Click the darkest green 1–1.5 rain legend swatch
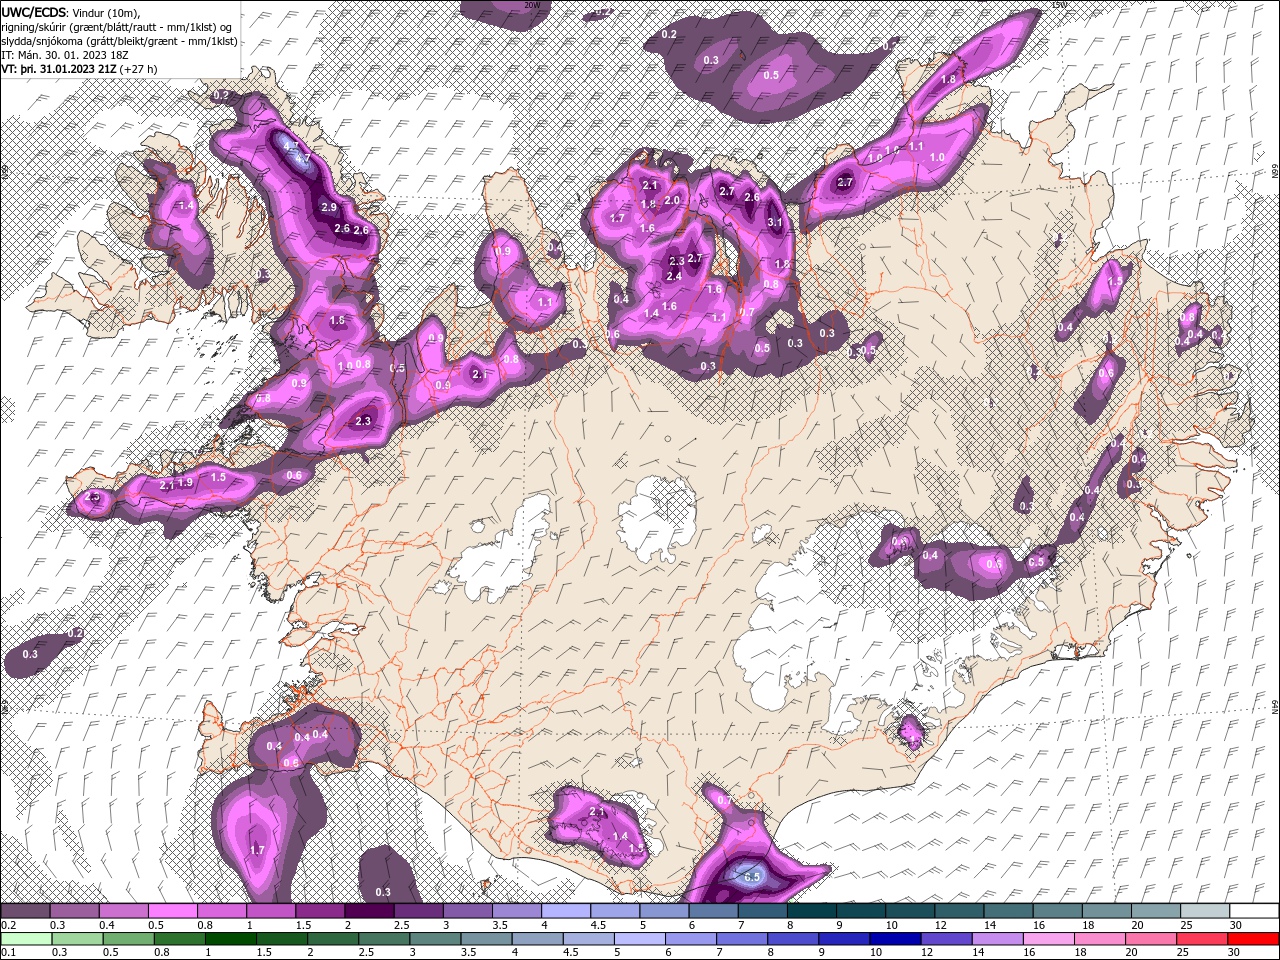Viewport: 1280px width, 960px height. [x=230, y=939]
